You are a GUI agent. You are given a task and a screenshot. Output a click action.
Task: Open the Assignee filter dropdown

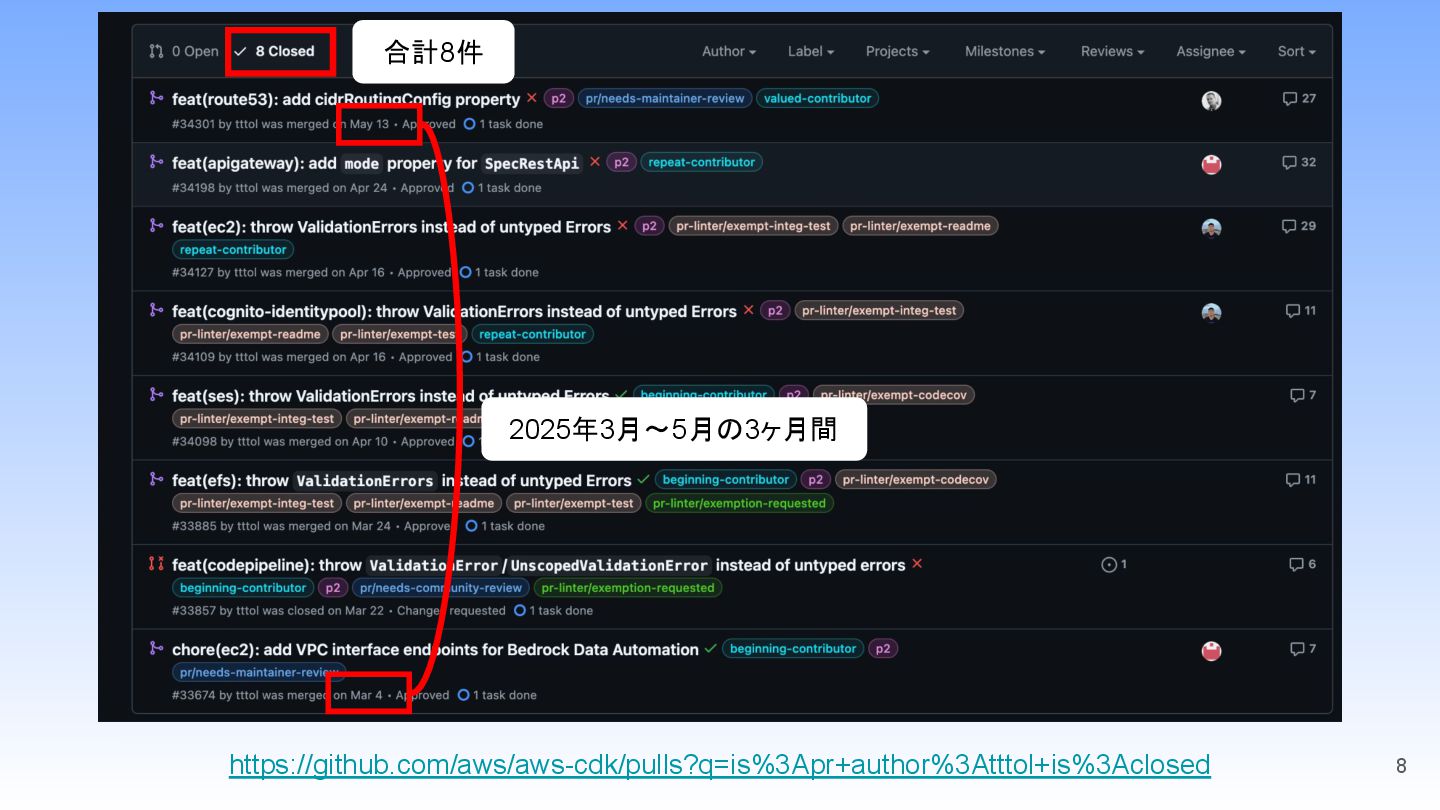tap(1211, 51)
